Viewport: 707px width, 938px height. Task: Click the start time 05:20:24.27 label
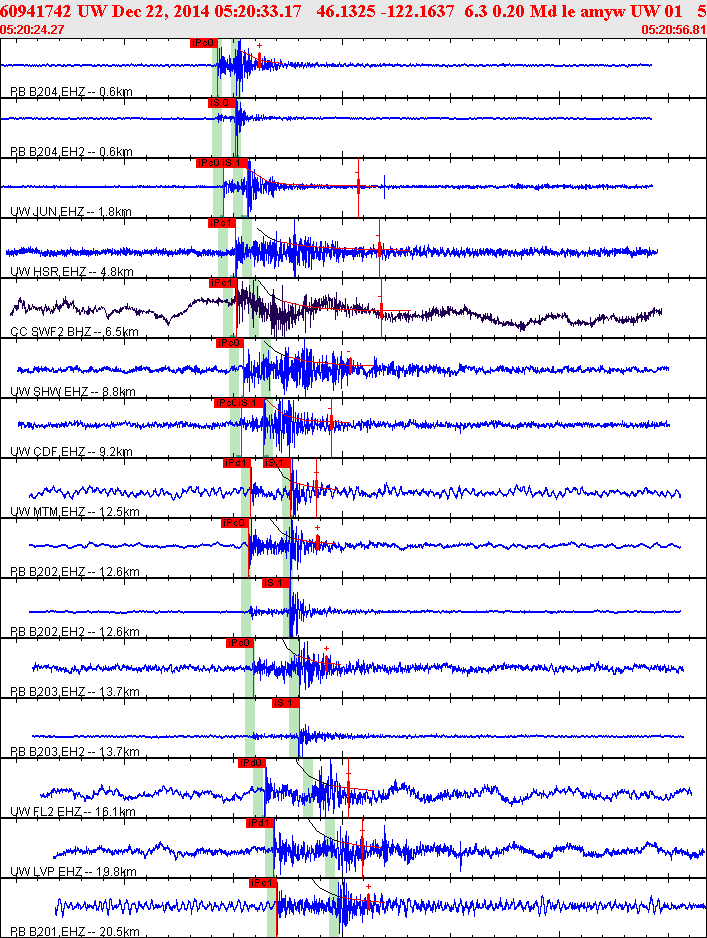(x=32, y=29)
